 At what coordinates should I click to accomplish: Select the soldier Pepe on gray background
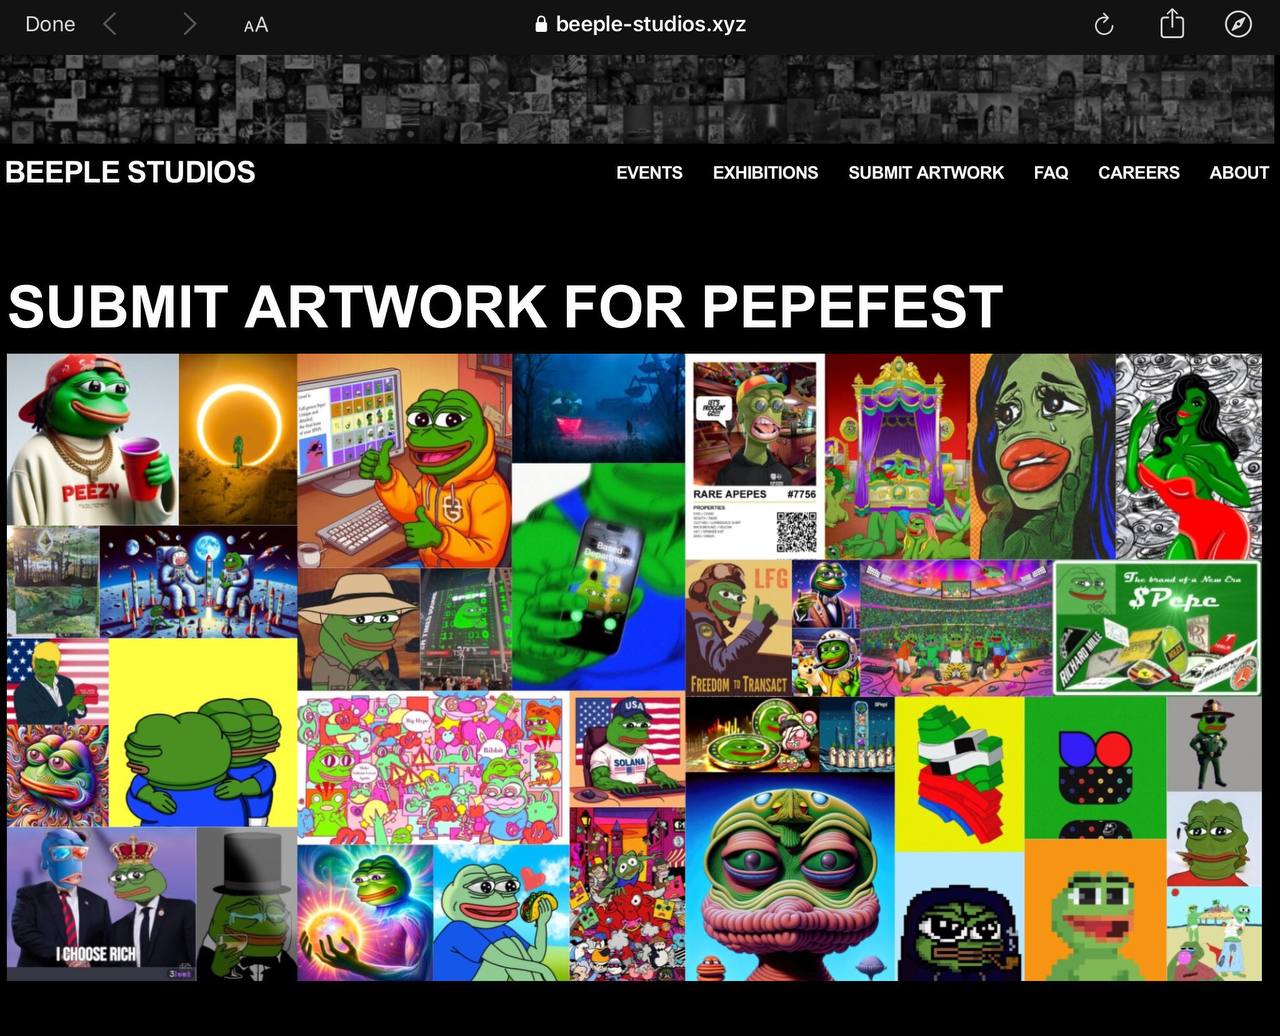pyautogui.click(x=1214, y=743)
